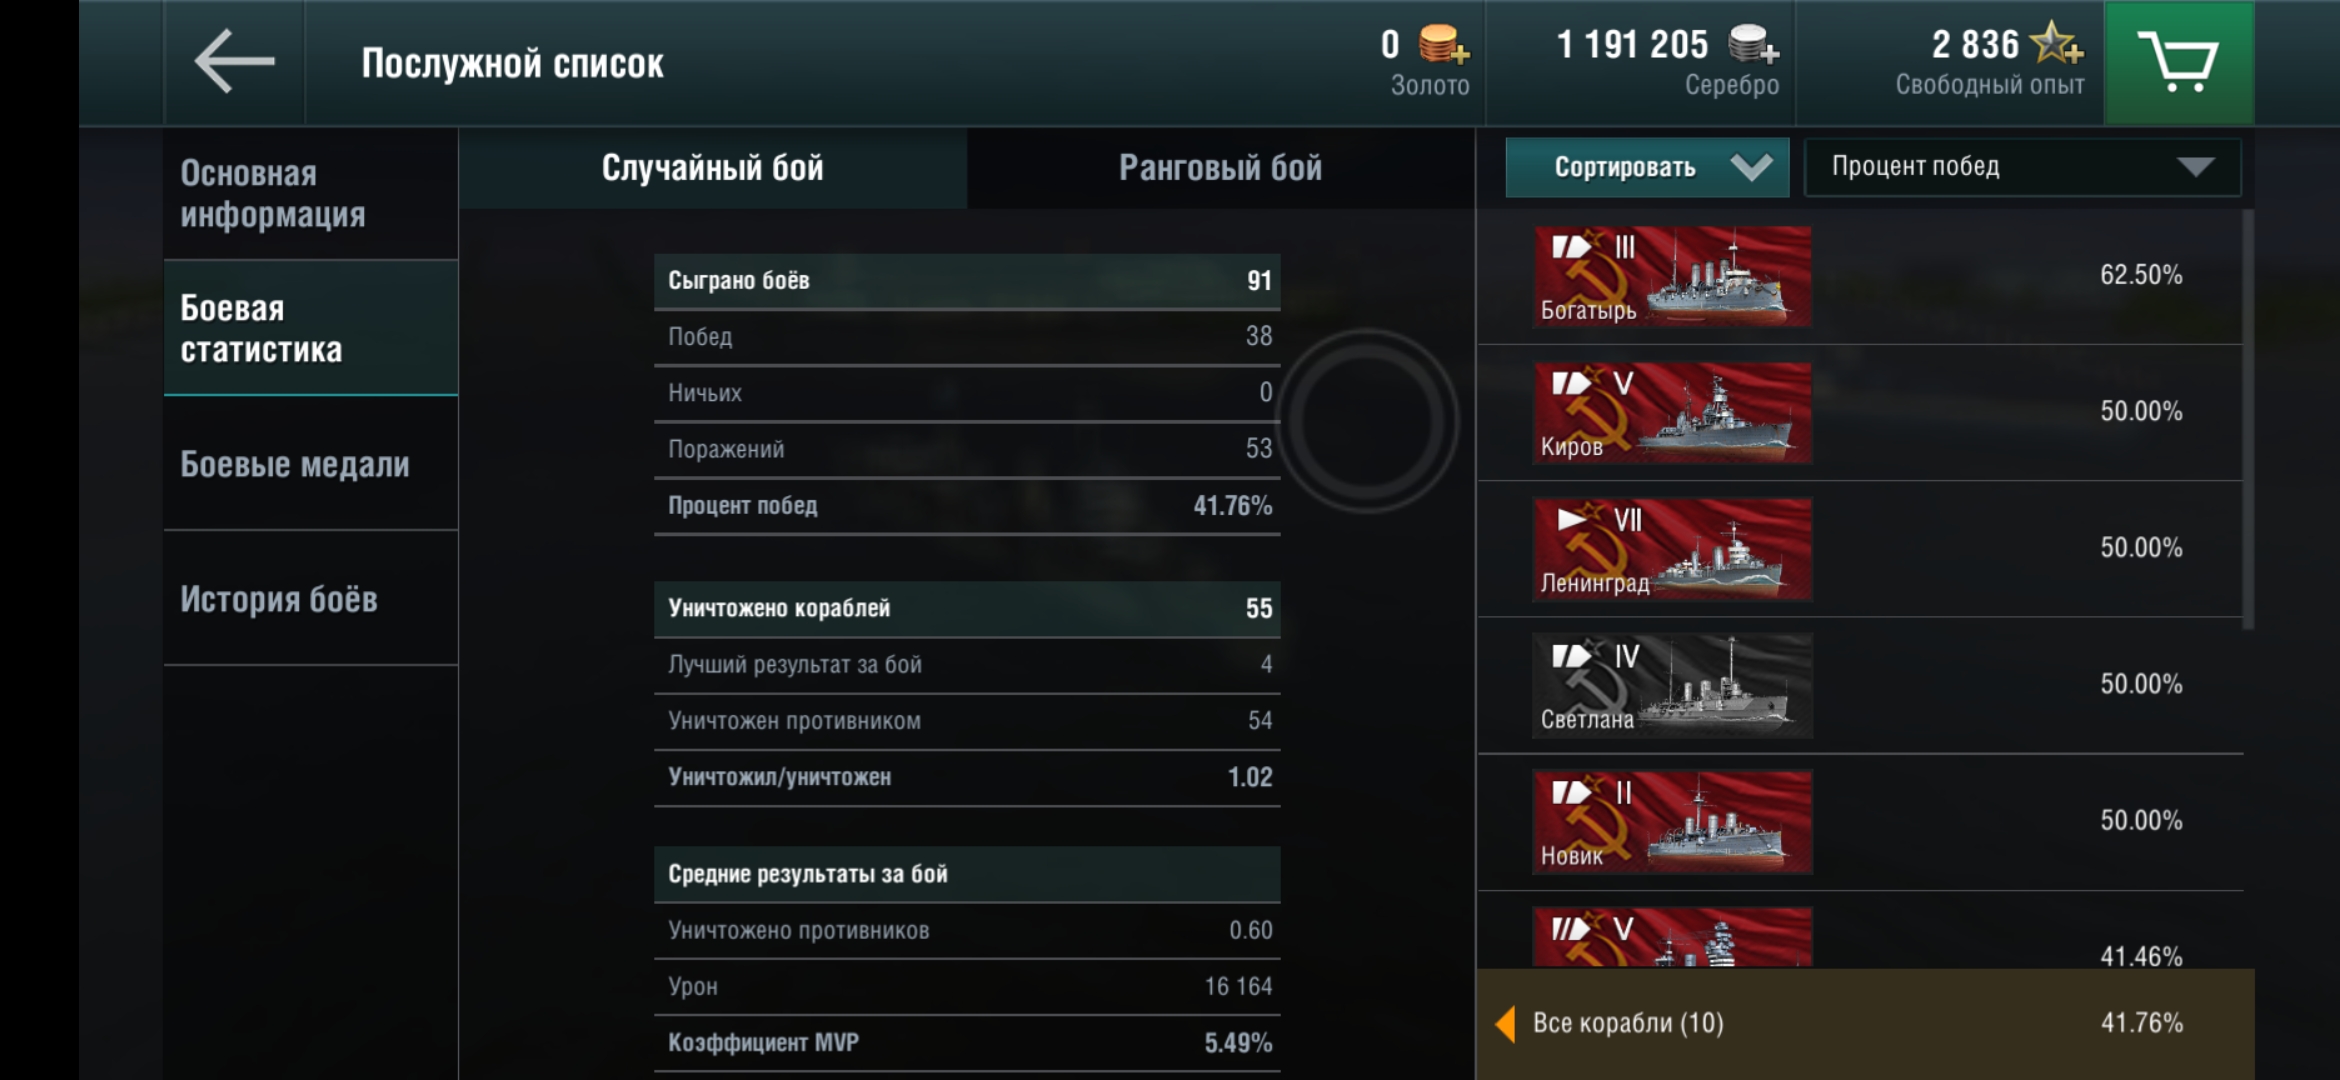Click the ship list scrollbar
The width and height of the screenshot is (2340, 1080).
(2248, 420)
